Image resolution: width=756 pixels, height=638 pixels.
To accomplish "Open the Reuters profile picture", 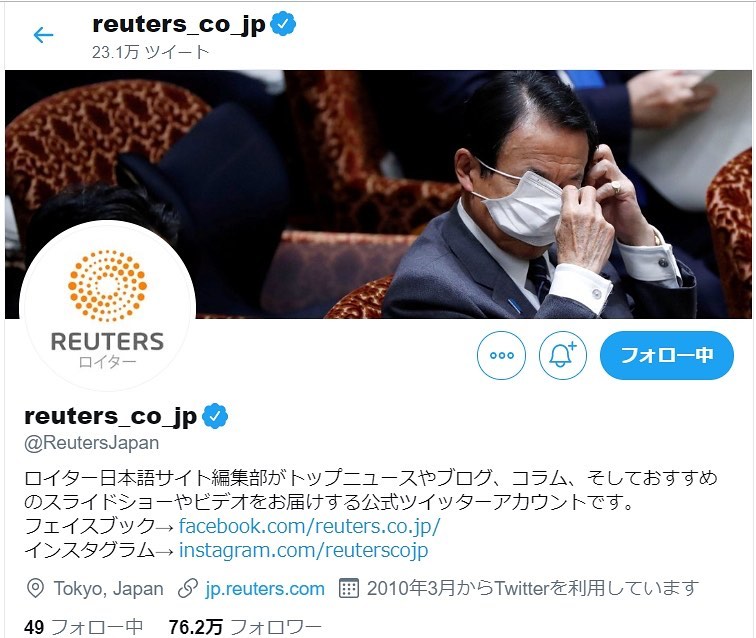I will pyautogui.click(x=108, y=306).
